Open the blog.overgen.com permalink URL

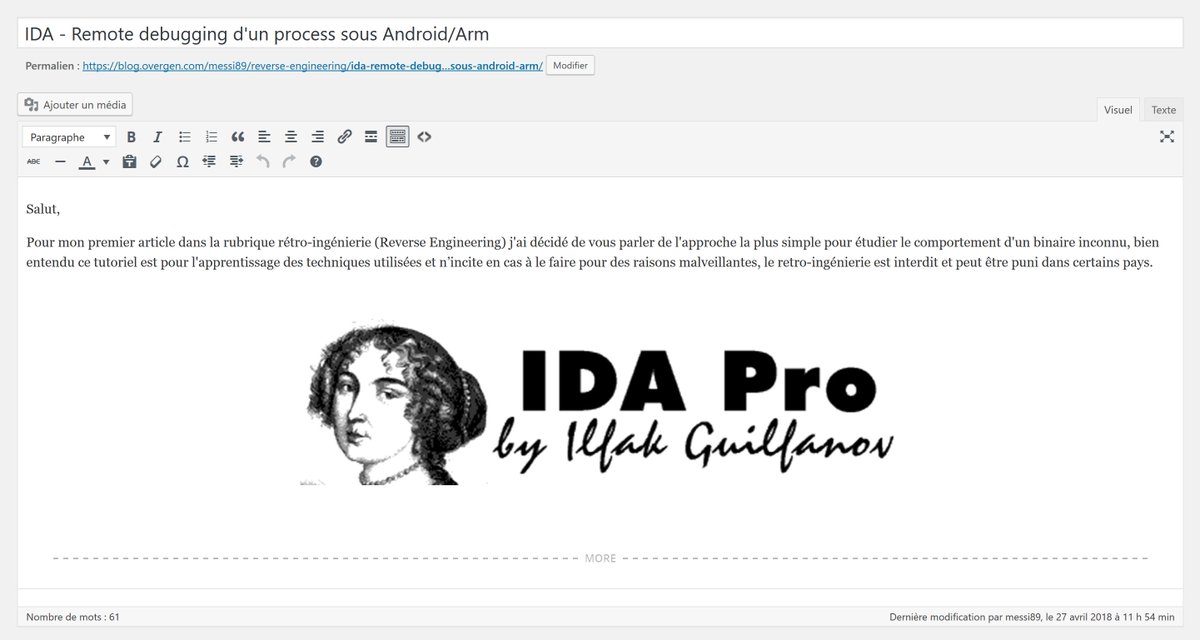click(312, 66)
